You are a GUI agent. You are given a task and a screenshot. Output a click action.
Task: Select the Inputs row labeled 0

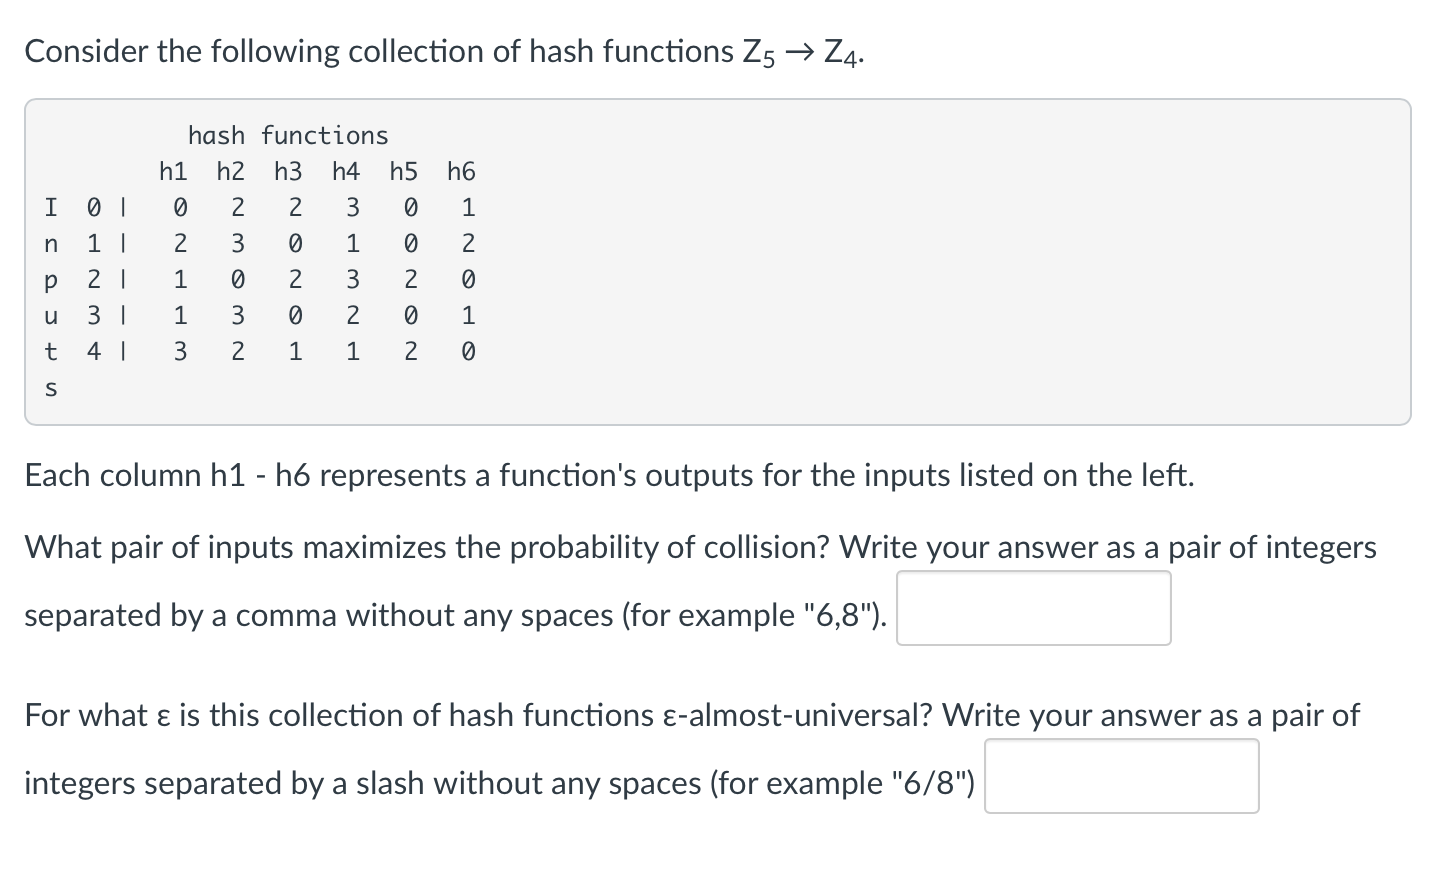94,207
